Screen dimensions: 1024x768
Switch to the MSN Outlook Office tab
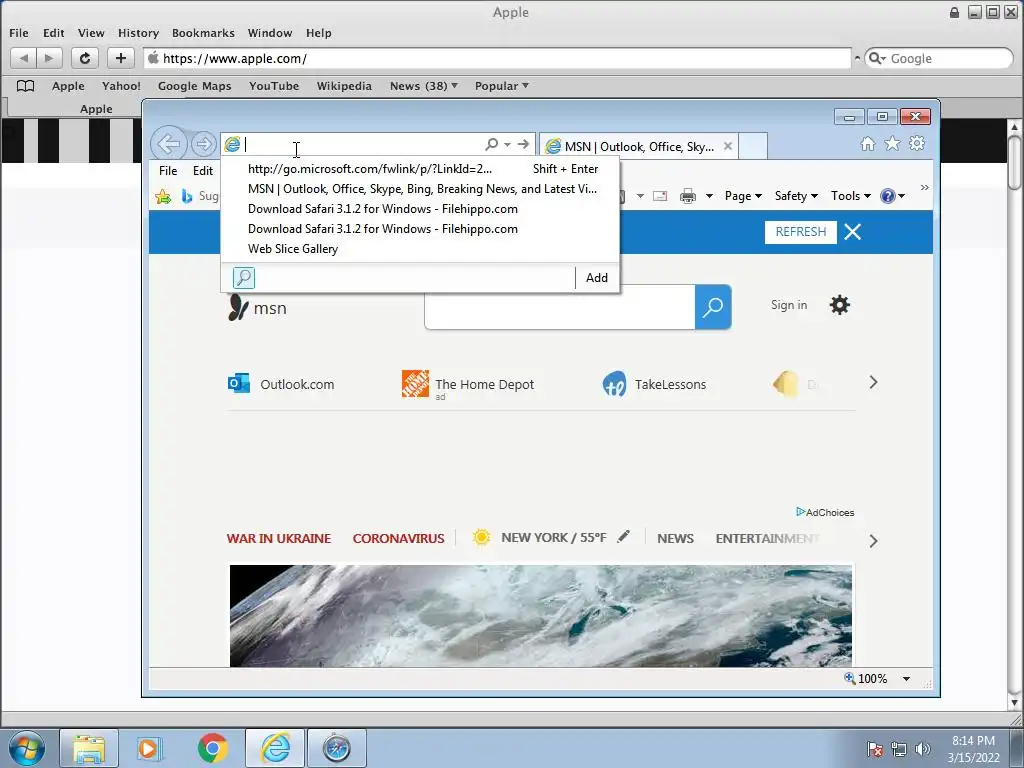click(x=638, y=146)
